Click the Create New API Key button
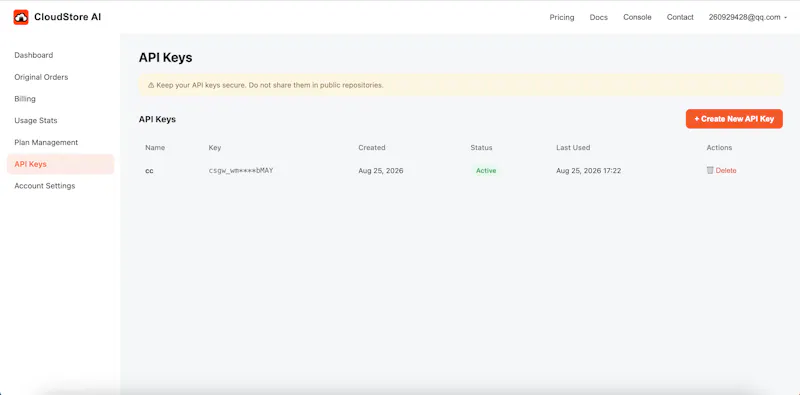Viewport: 800px width, 395px height. (x=734, y=119)
